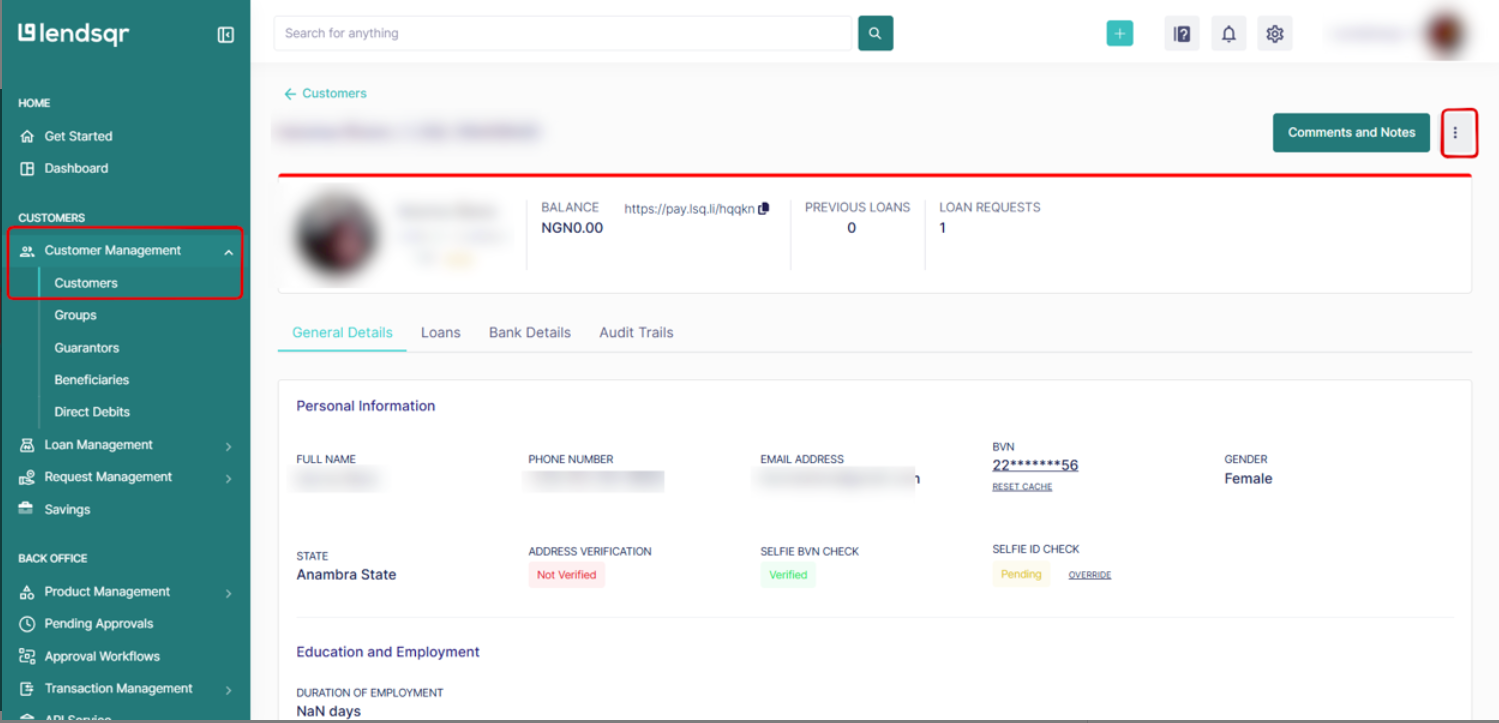Click the Comments and Notes button
The image size is (1499, 723).
coord(1350,133)
